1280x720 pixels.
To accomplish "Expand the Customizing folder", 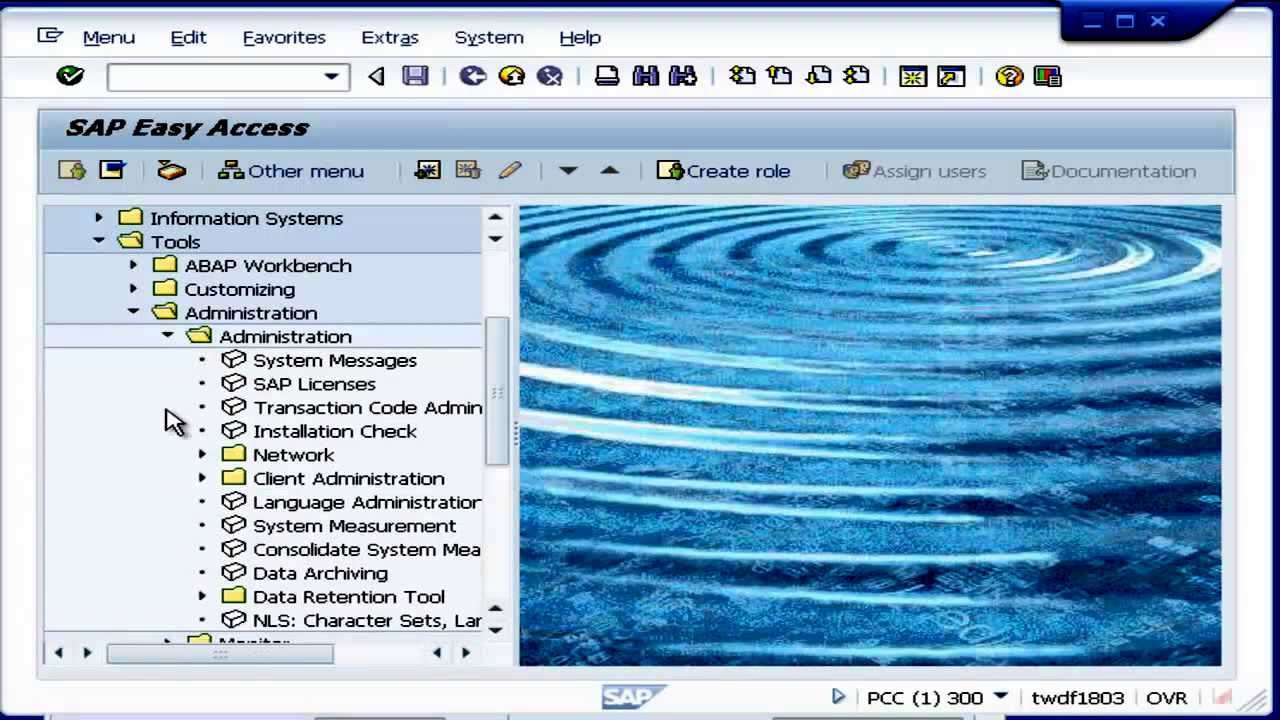I will pos(133,289).
